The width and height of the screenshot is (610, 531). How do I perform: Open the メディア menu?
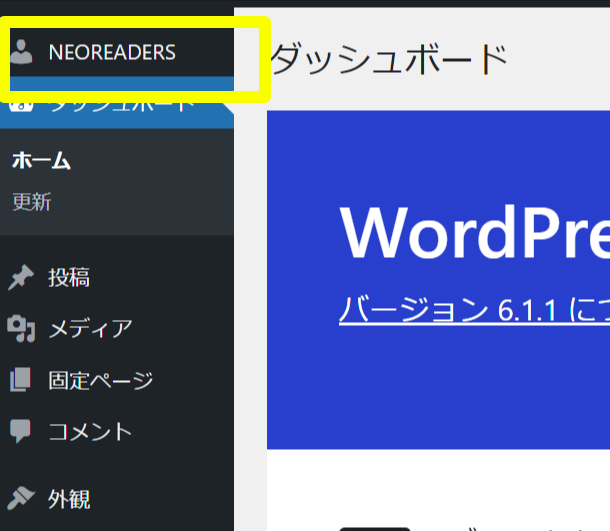[90, 329]
